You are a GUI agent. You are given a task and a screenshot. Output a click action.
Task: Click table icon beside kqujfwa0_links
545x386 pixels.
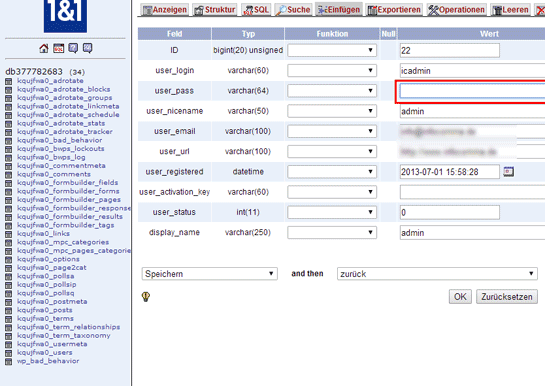tap(9, 234)
